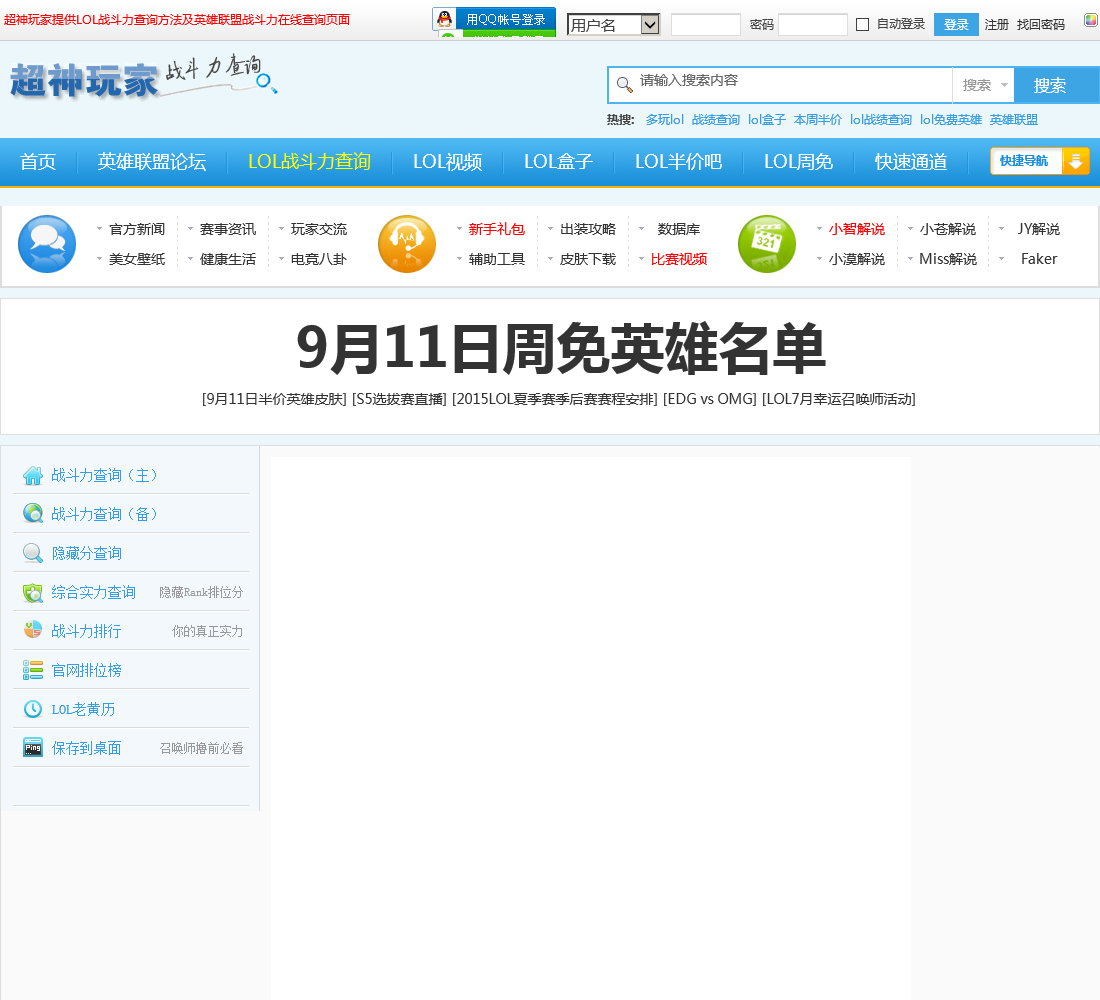Click the 请输入搜索内容 search input
The image size is (1100, 1000).
(793, 85)
